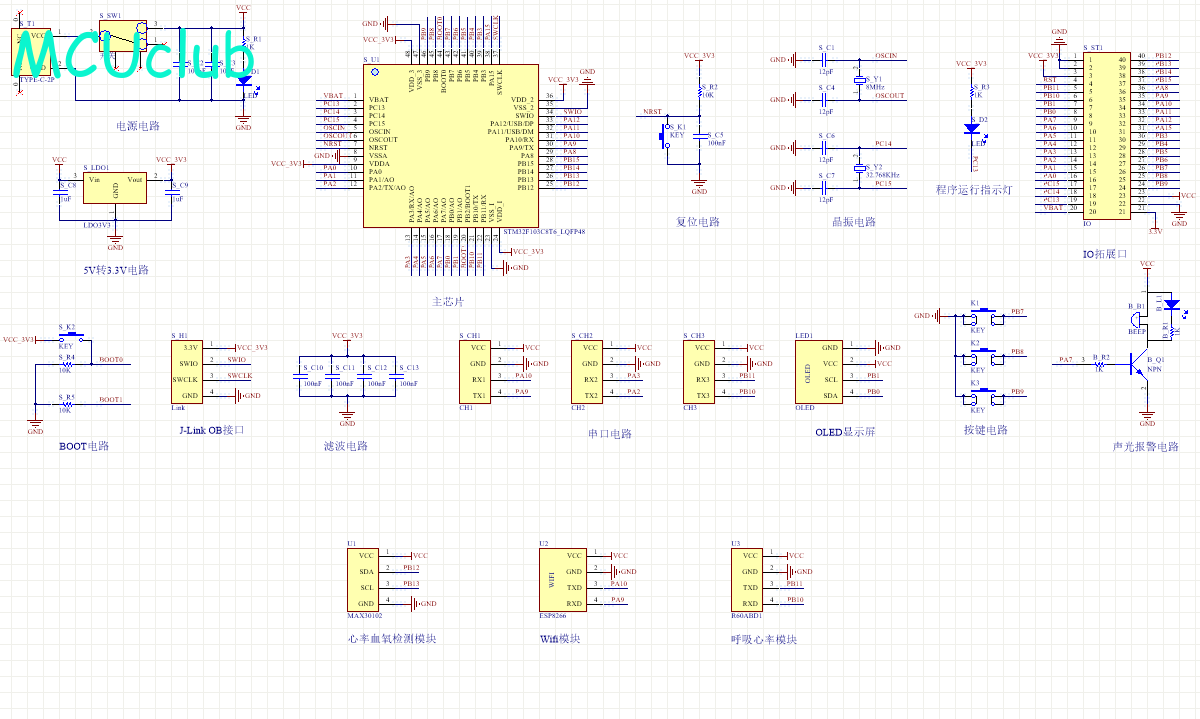Click the BOOT0 net label in the BOOT circuit

(110, 360)
